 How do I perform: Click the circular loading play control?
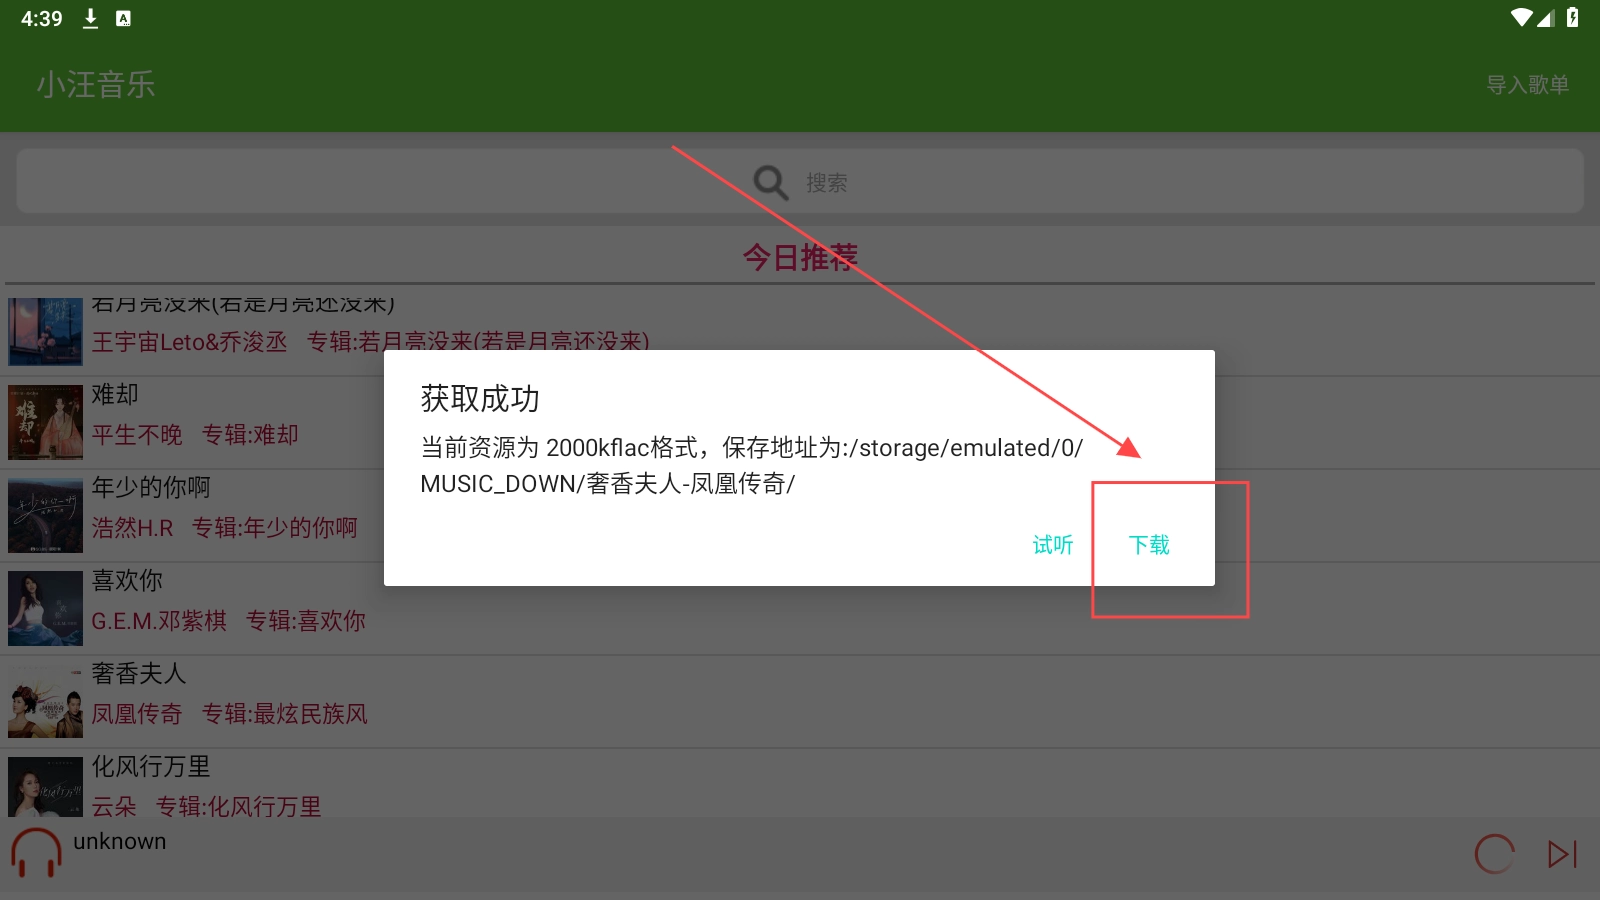(x=1494, y=854)
